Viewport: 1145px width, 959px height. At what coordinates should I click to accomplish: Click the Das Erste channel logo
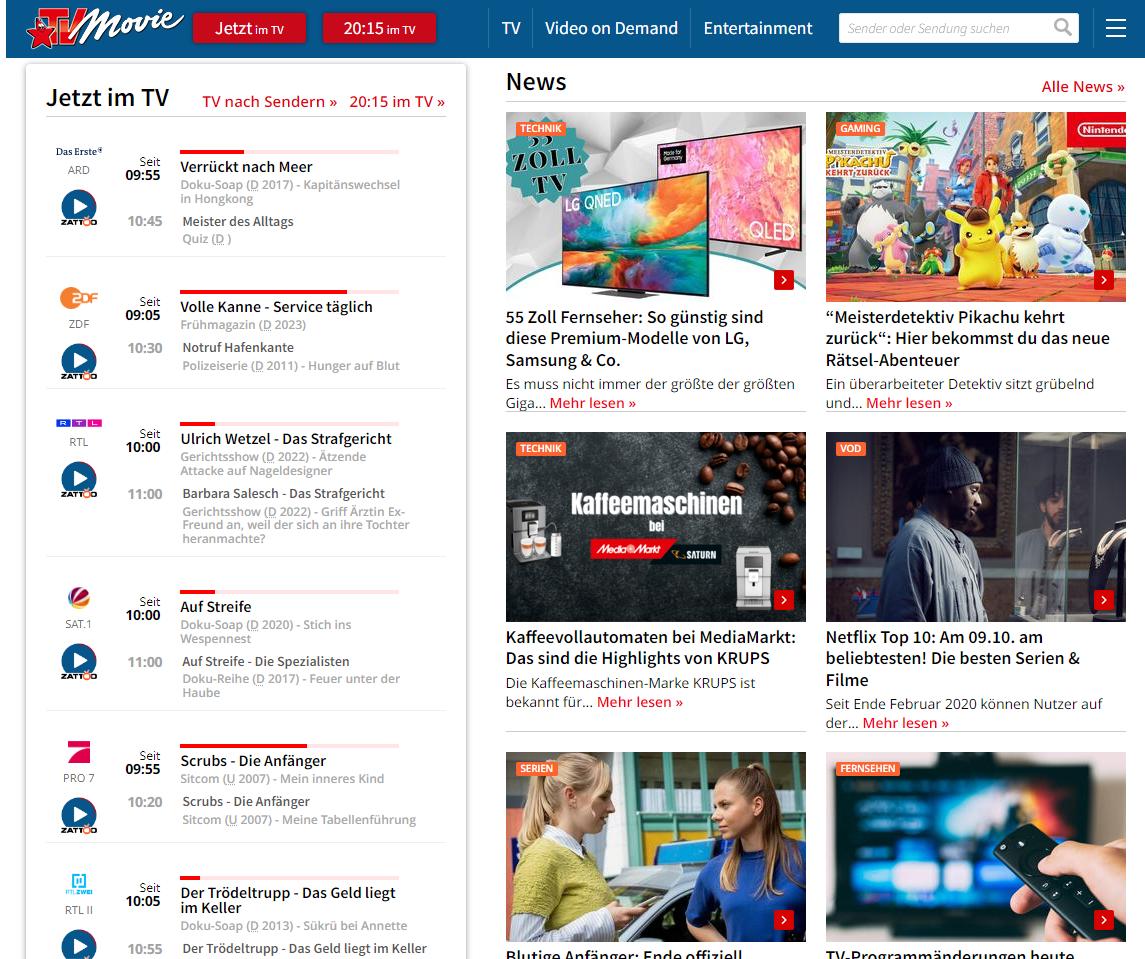79,151
